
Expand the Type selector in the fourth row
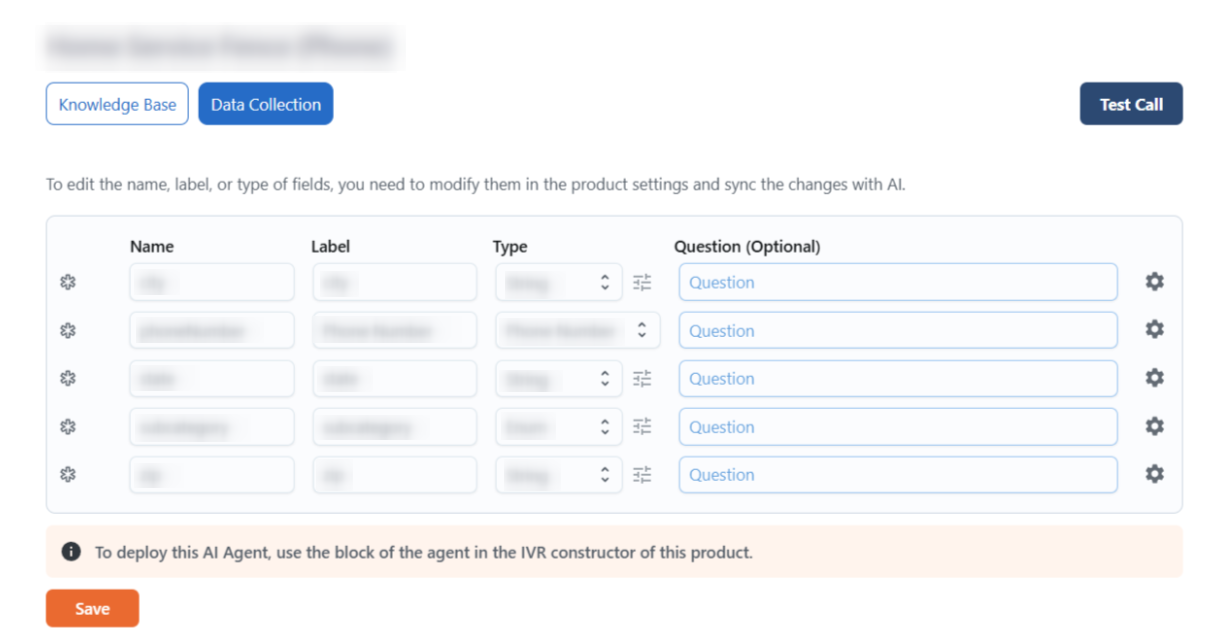(558, 427)
